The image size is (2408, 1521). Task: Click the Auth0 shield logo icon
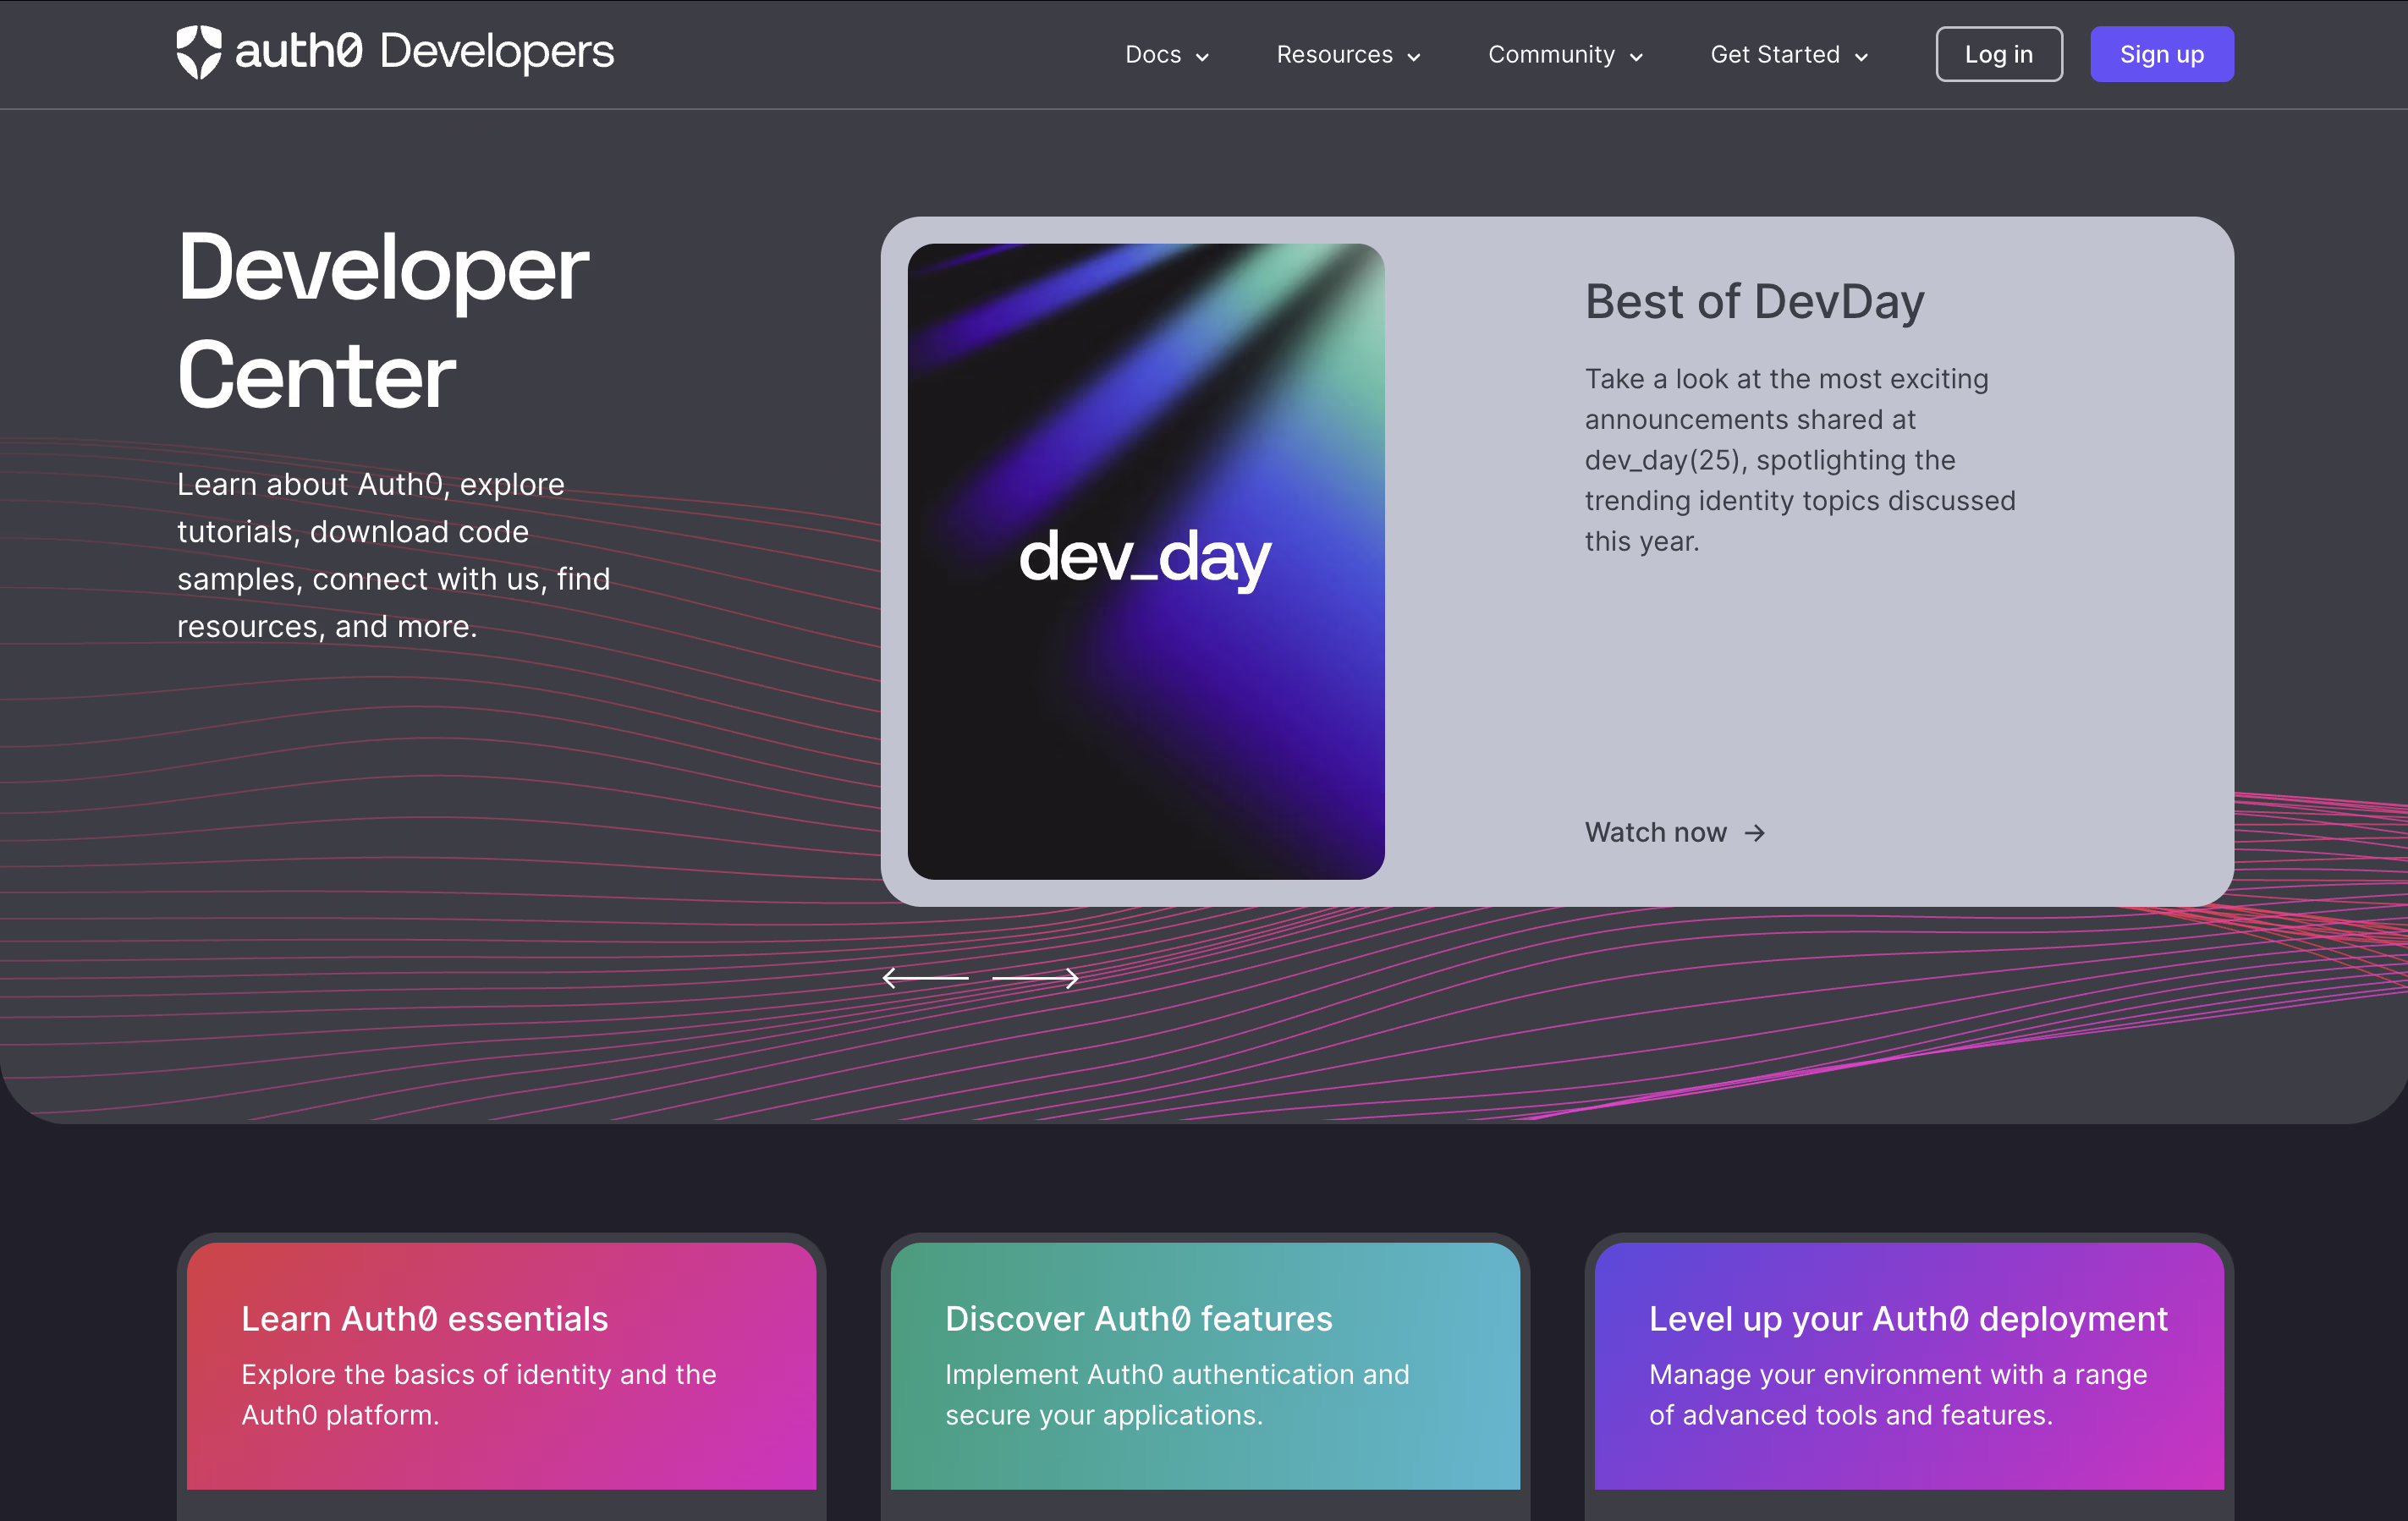[198, 52]
